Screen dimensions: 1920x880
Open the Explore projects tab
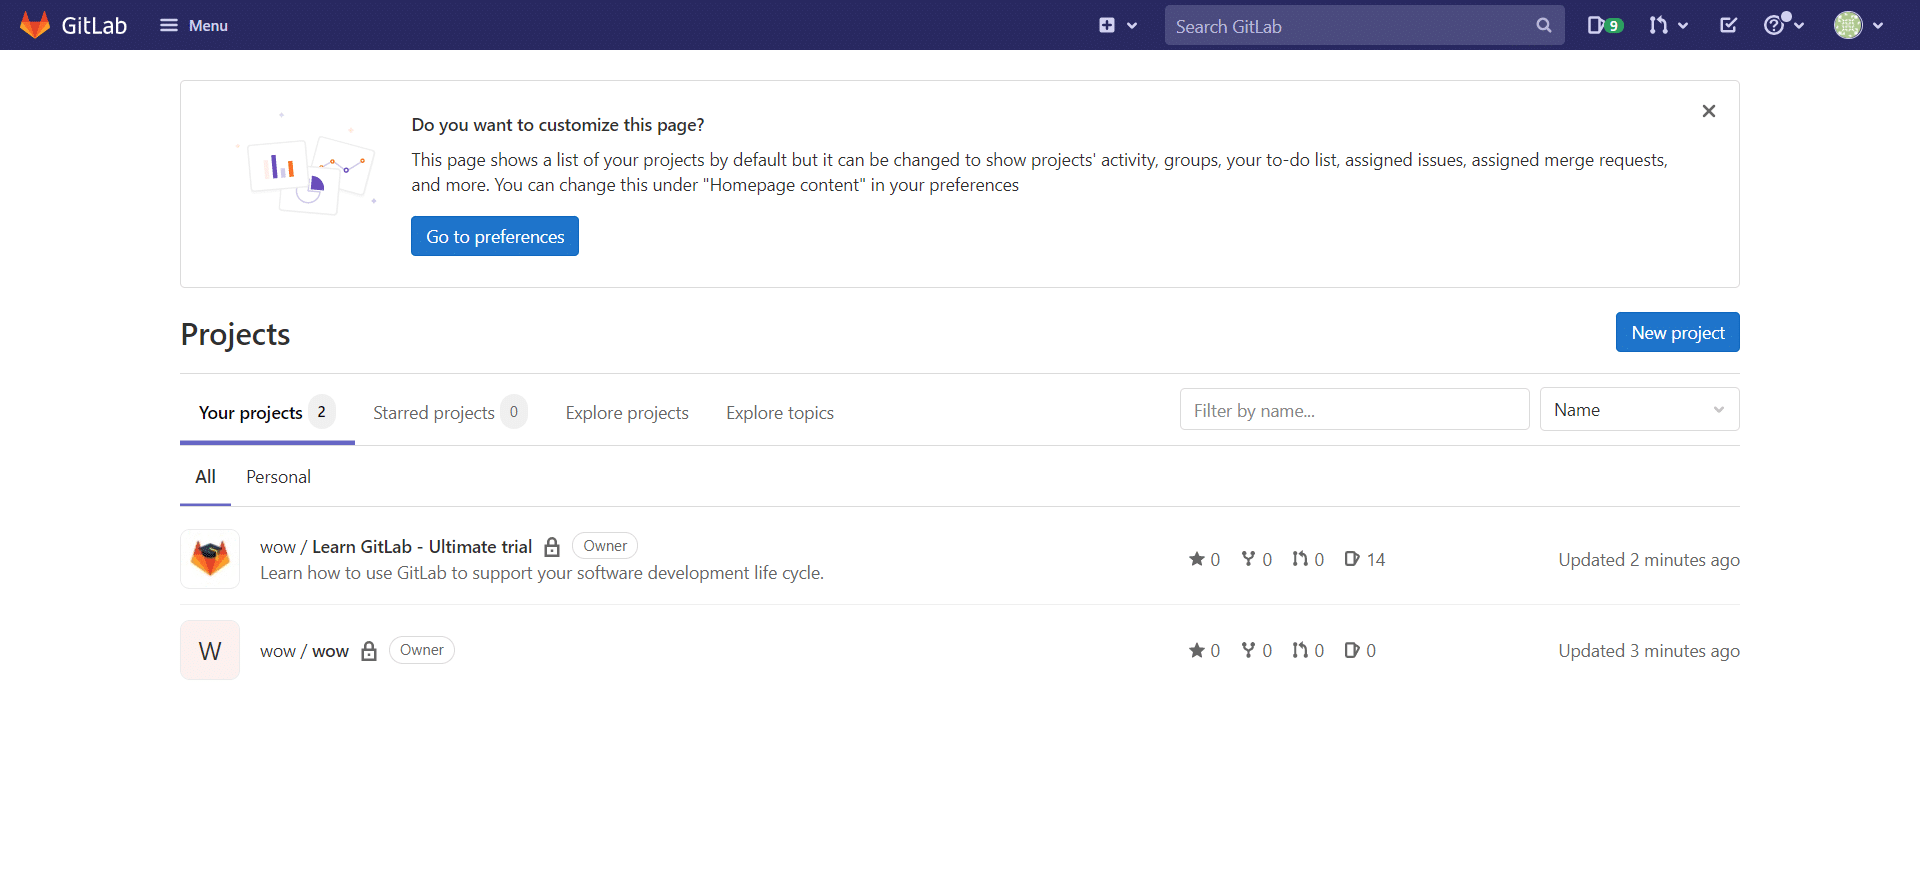[x=627, y=412]
